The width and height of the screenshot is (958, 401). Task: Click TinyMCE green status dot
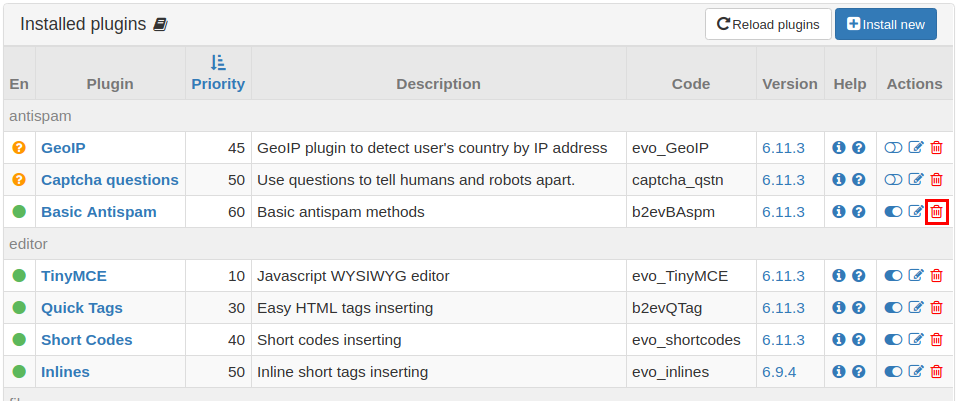(x=19, y=276)
